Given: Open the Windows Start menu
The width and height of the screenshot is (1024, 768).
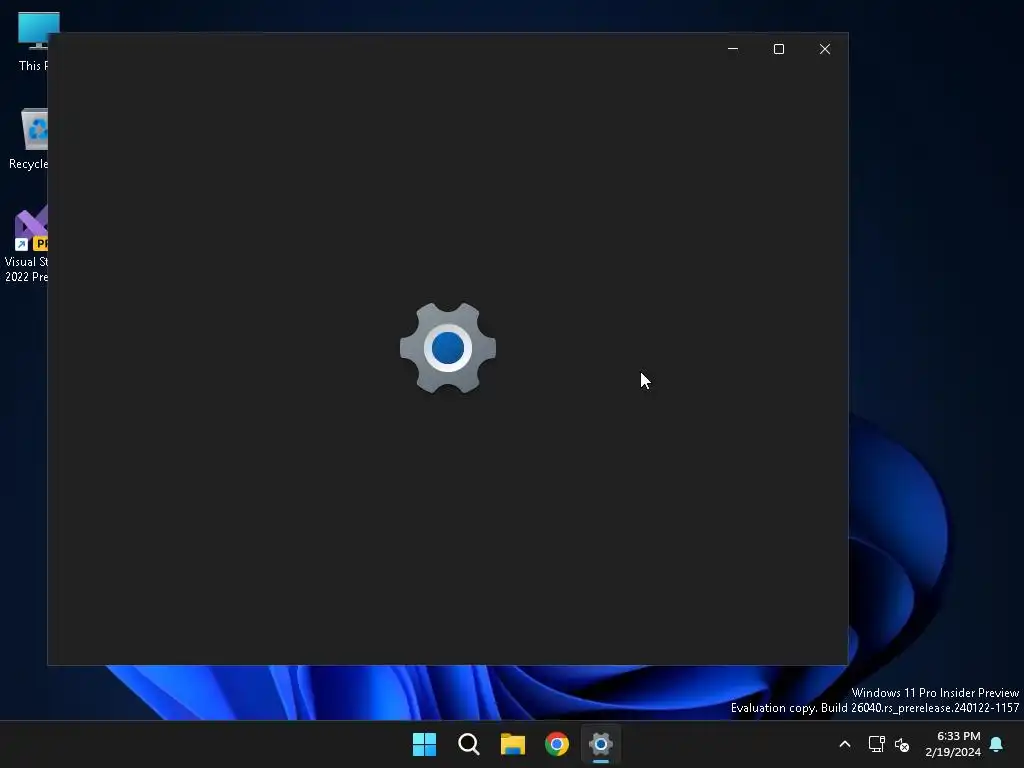Looking at the screenshot, I should 424,744.
